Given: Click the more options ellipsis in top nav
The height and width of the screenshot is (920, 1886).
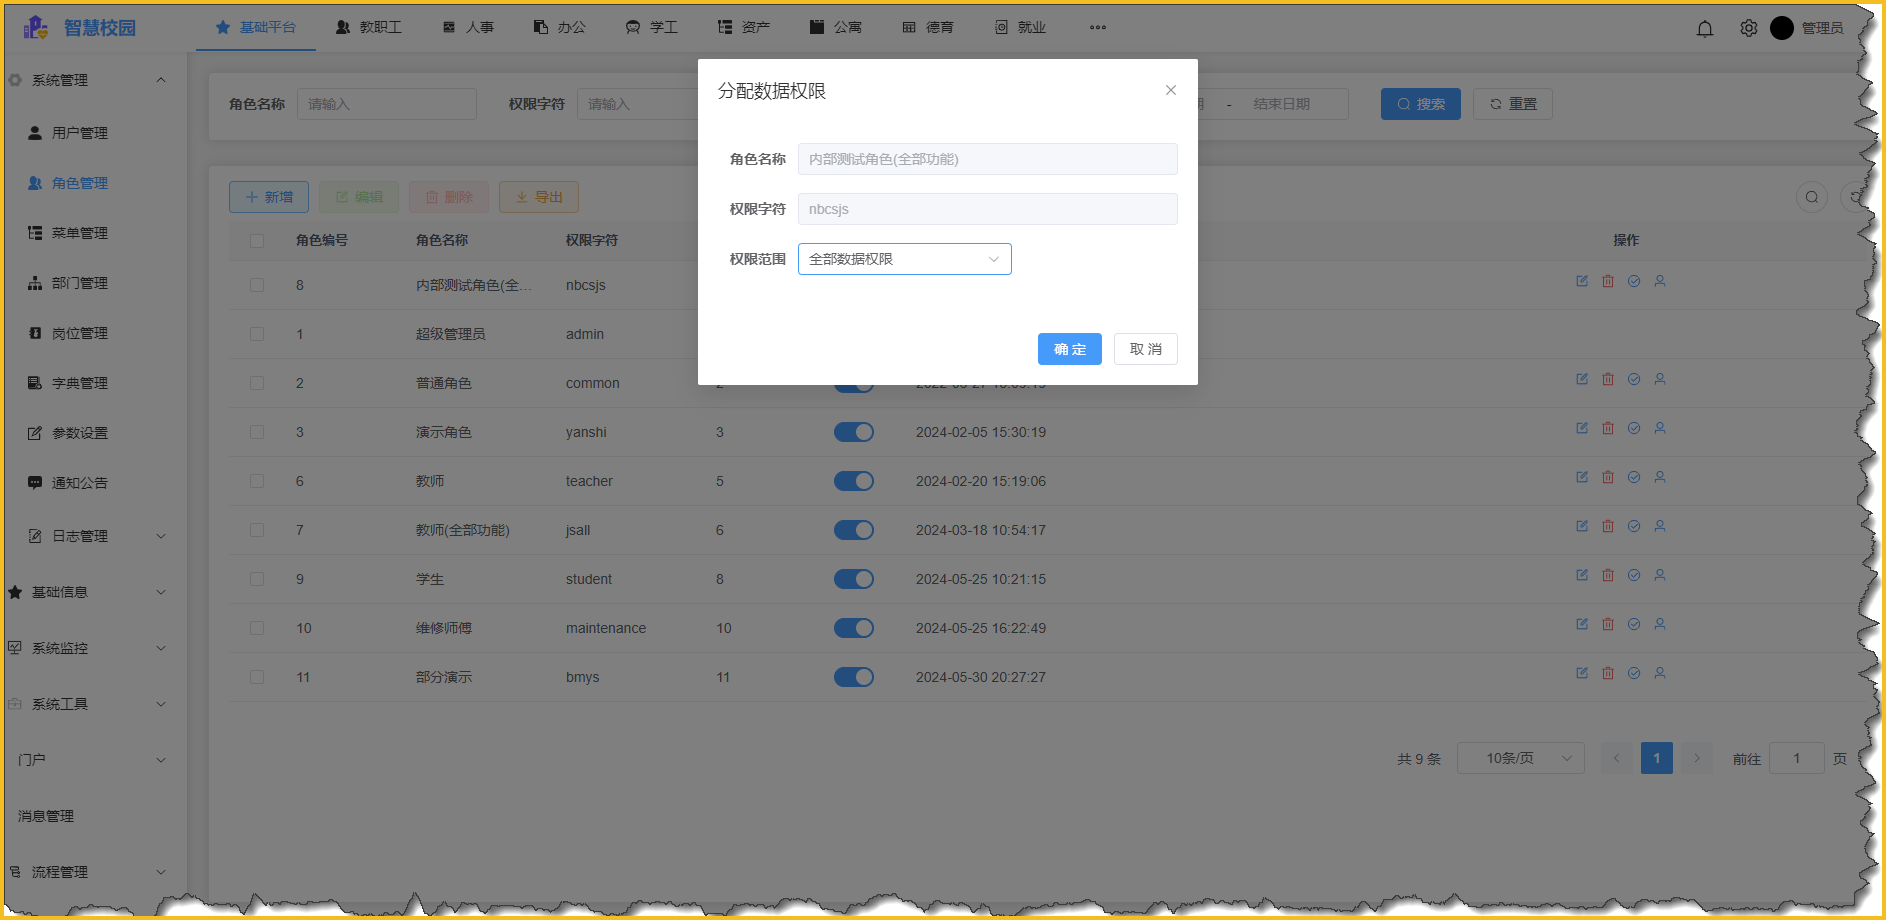Looking at the screenshot, I should [x=1098, y=28].
